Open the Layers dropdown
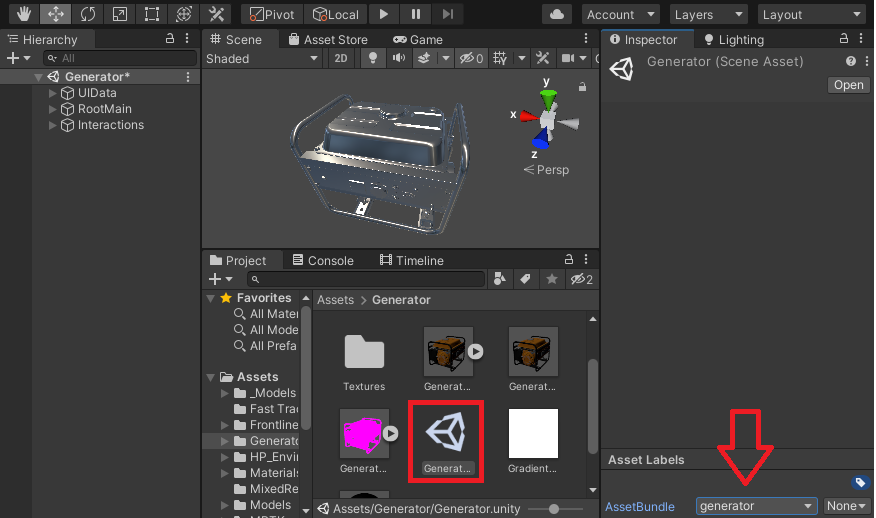This screenshot has height=518, width=876. click(x=708, y=15)
